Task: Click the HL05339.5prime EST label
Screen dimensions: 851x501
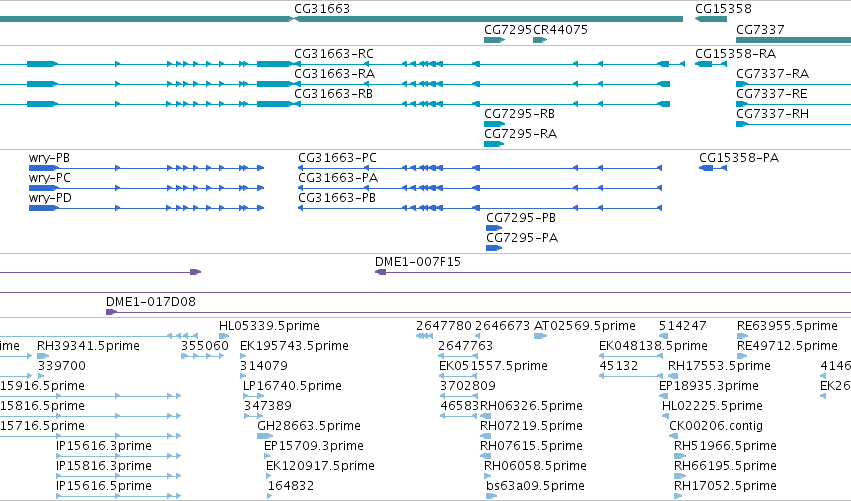Action: pyautogui.click(x=269, y=326)
